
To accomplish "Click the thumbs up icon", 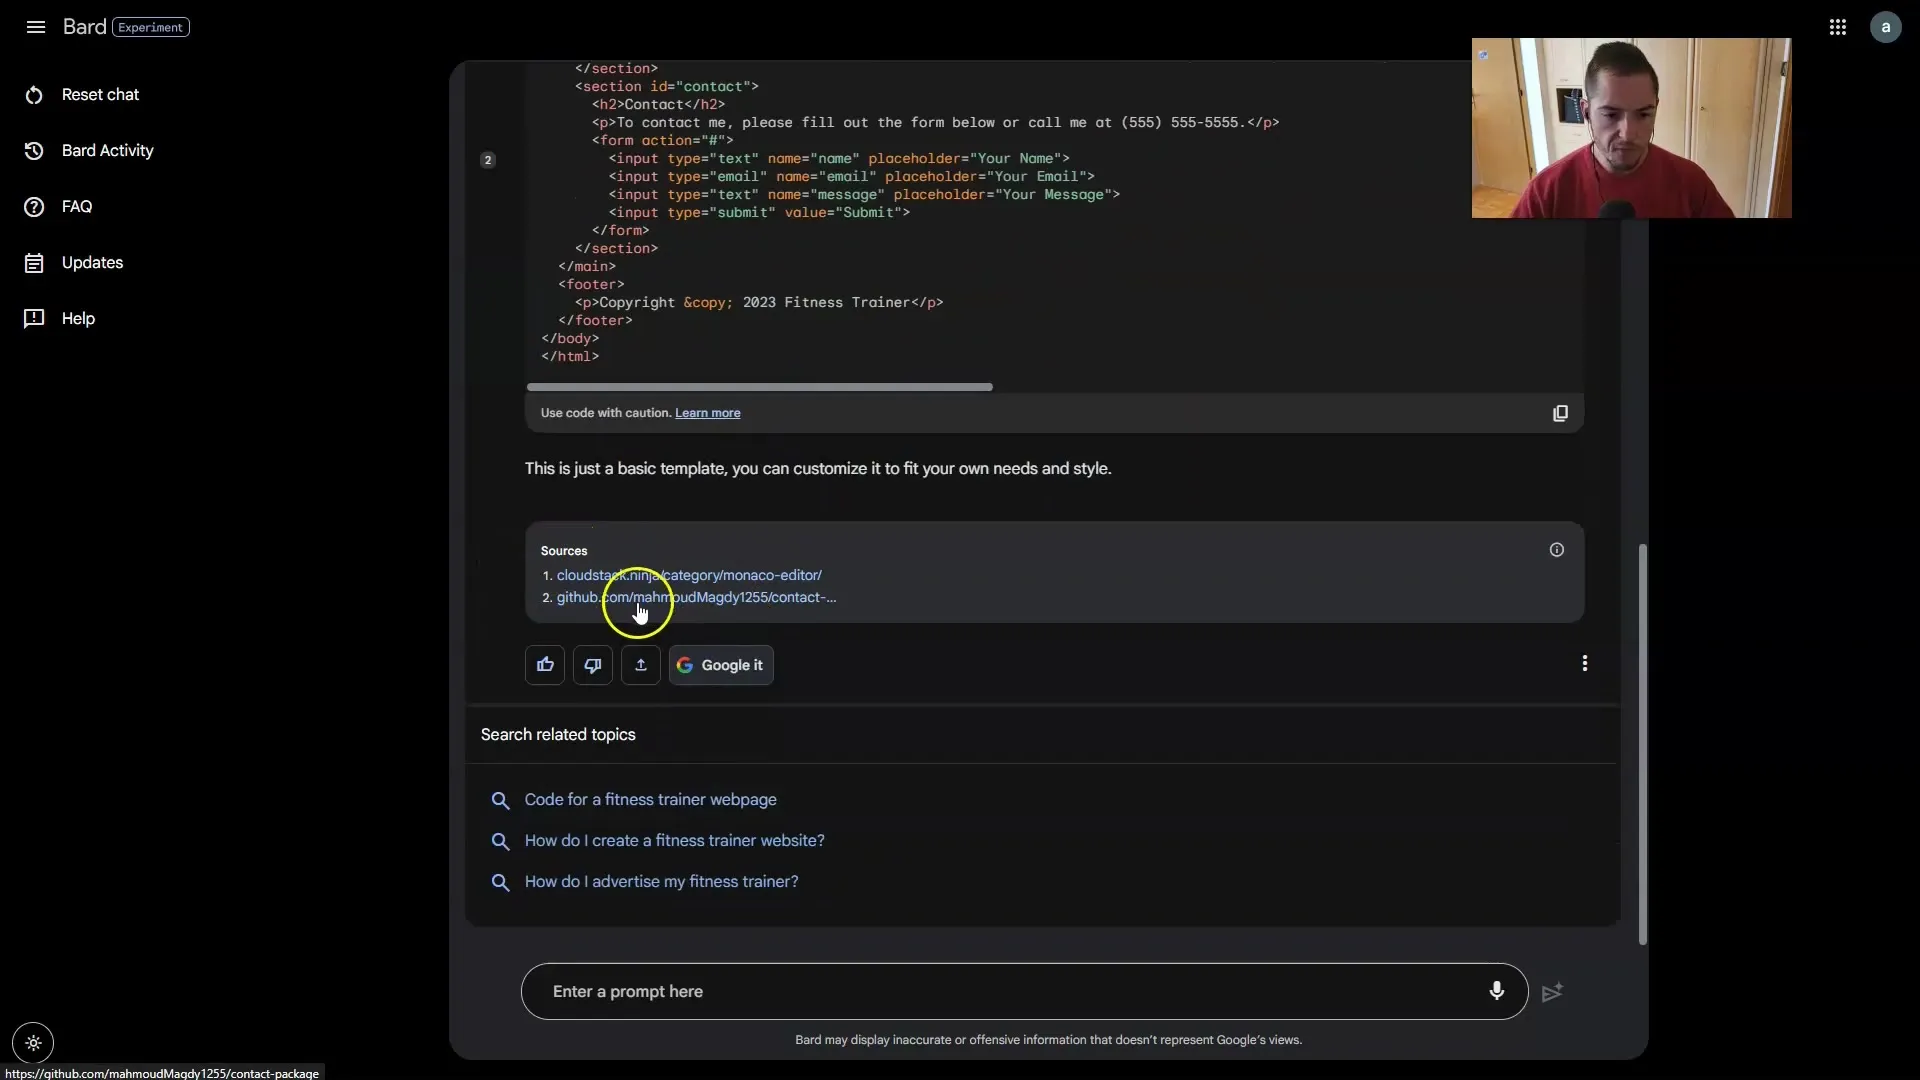I will [x=545, y=665].
